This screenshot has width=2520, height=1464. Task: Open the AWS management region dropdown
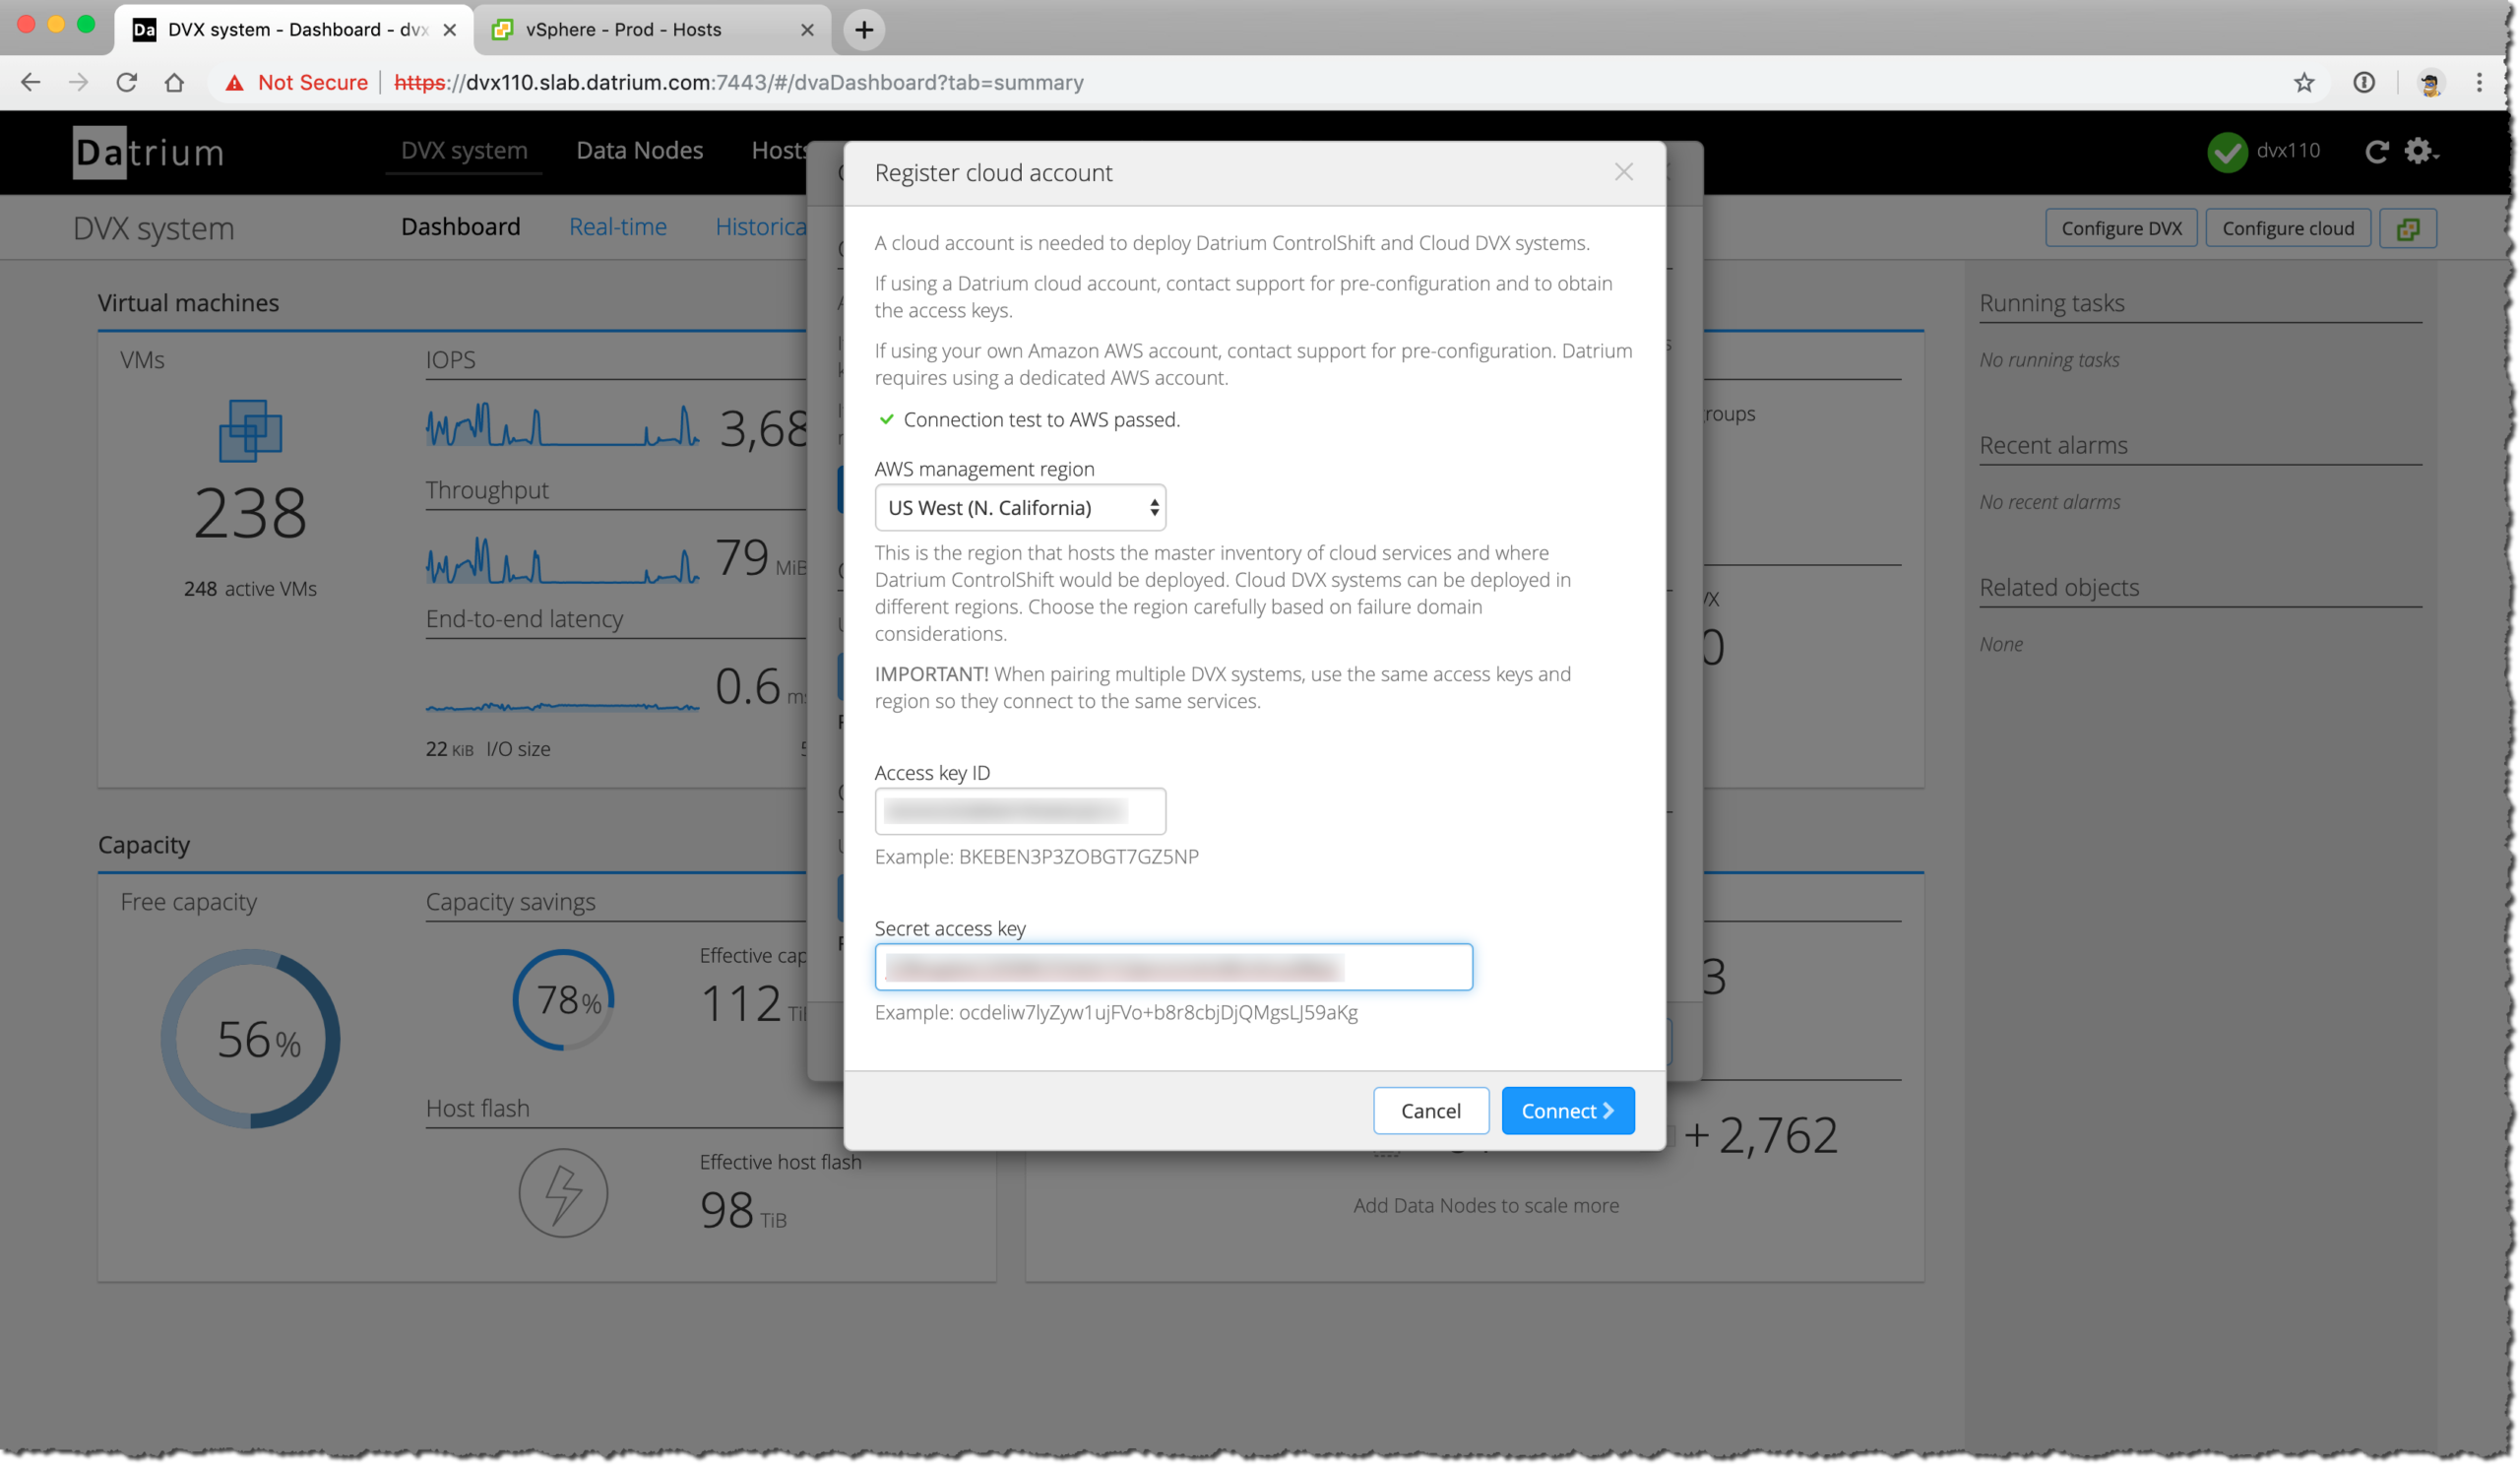(1020, 508)
